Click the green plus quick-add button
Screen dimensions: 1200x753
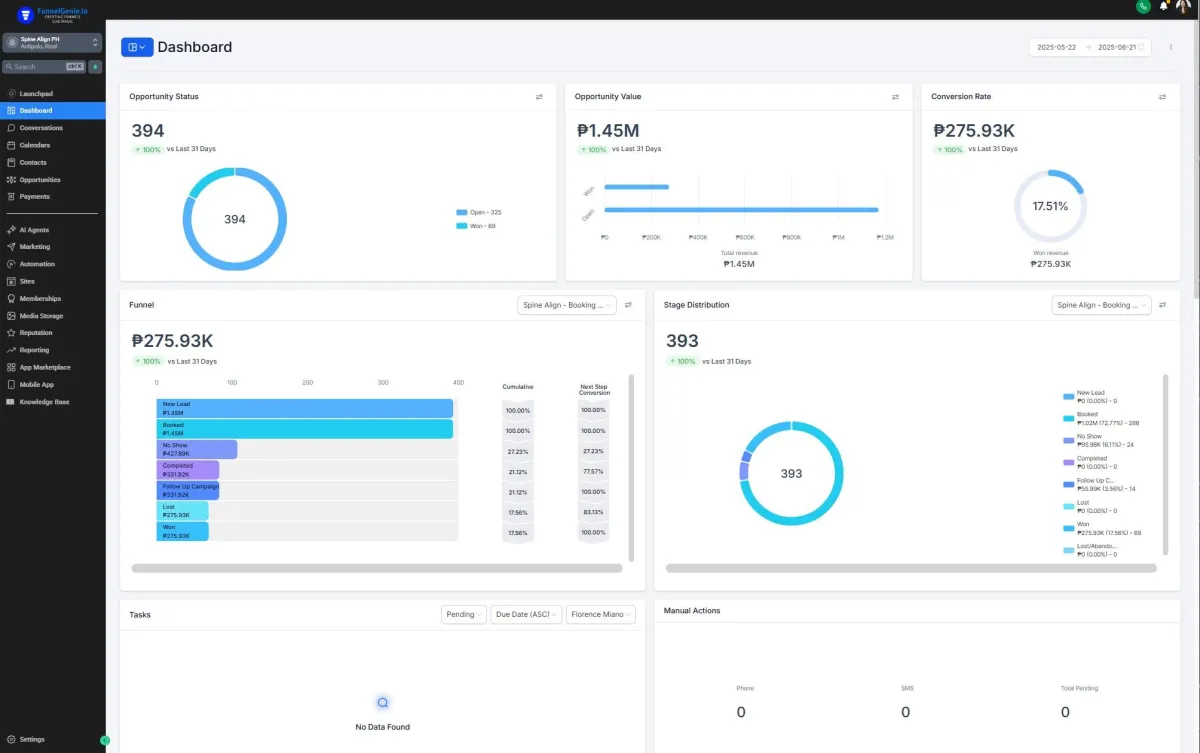tap(95, 66)
